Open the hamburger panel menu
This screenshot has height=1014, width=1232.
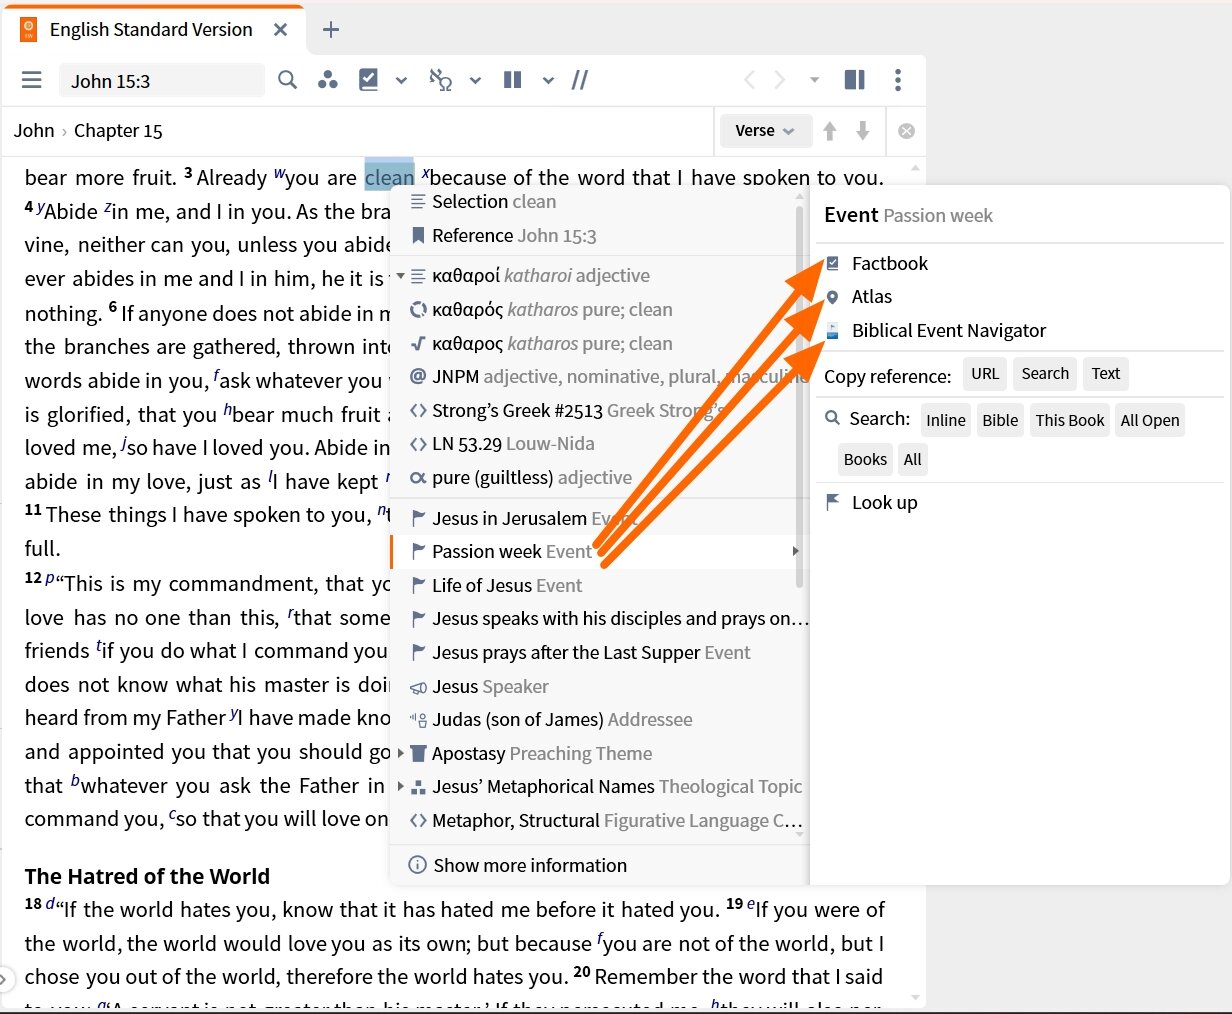pos(32,80)
